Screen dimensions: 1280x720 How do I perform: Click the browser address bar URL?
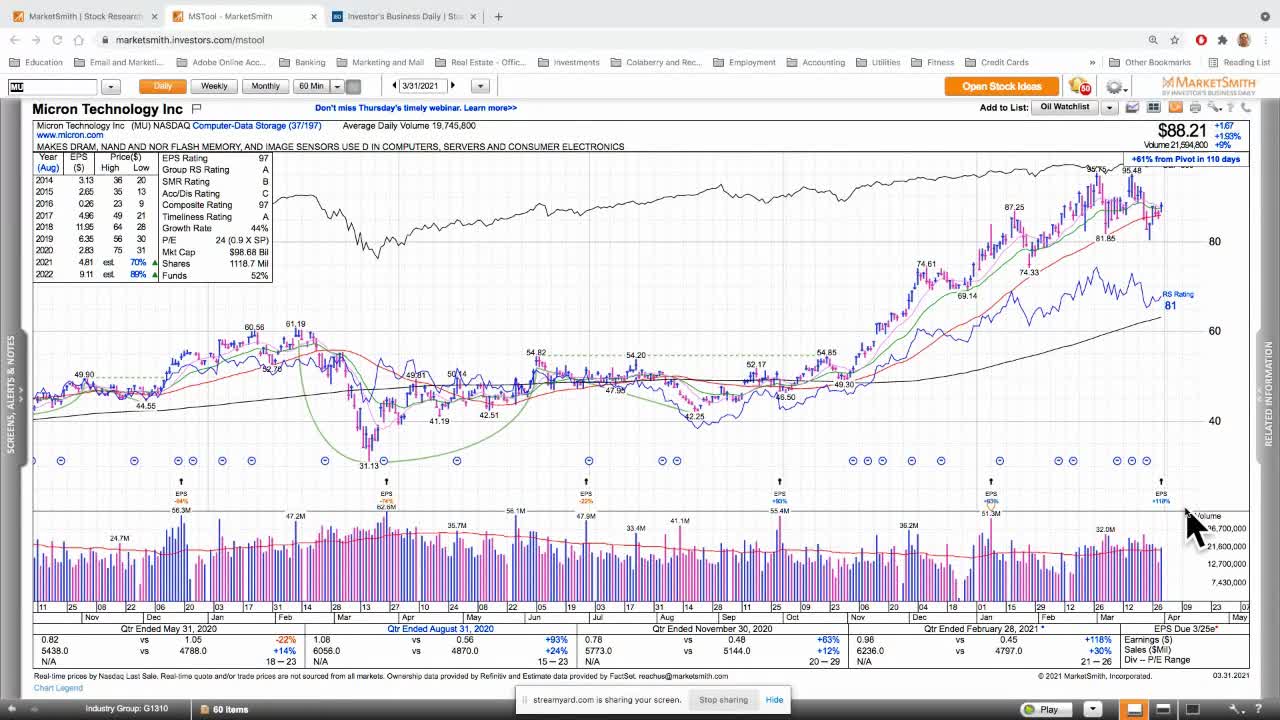[x=190, y=40]
